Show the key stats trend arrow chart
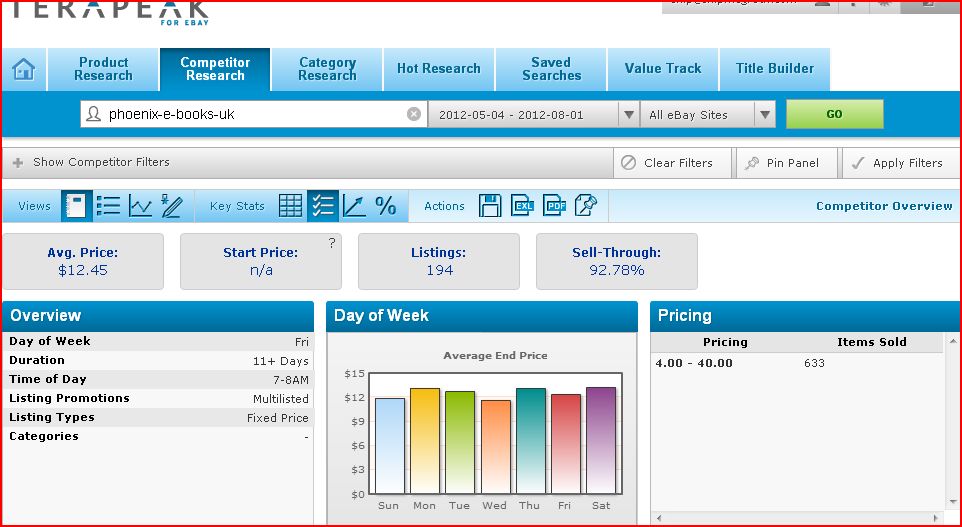Screen dimensions: 962x527 (x=354, y=206)
